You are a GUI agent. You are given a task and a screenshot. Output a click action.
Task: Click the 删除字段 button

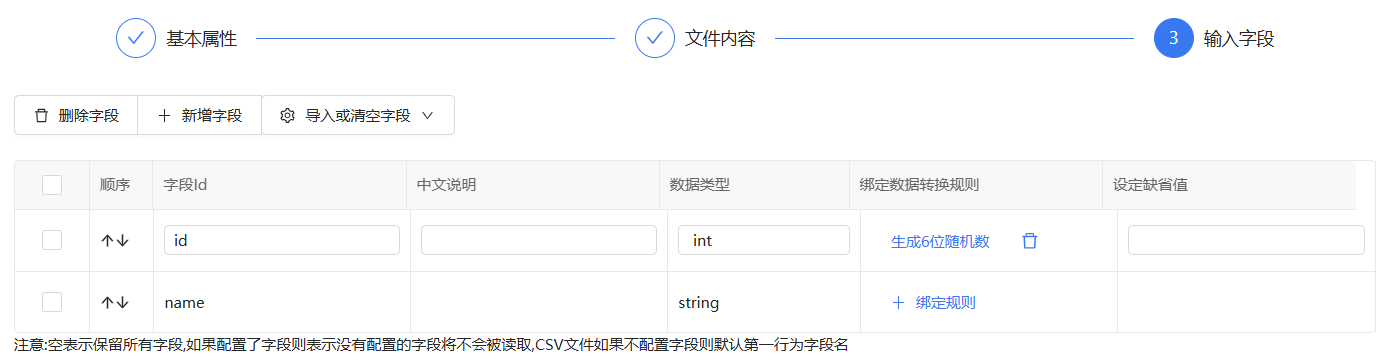[76, 115]
